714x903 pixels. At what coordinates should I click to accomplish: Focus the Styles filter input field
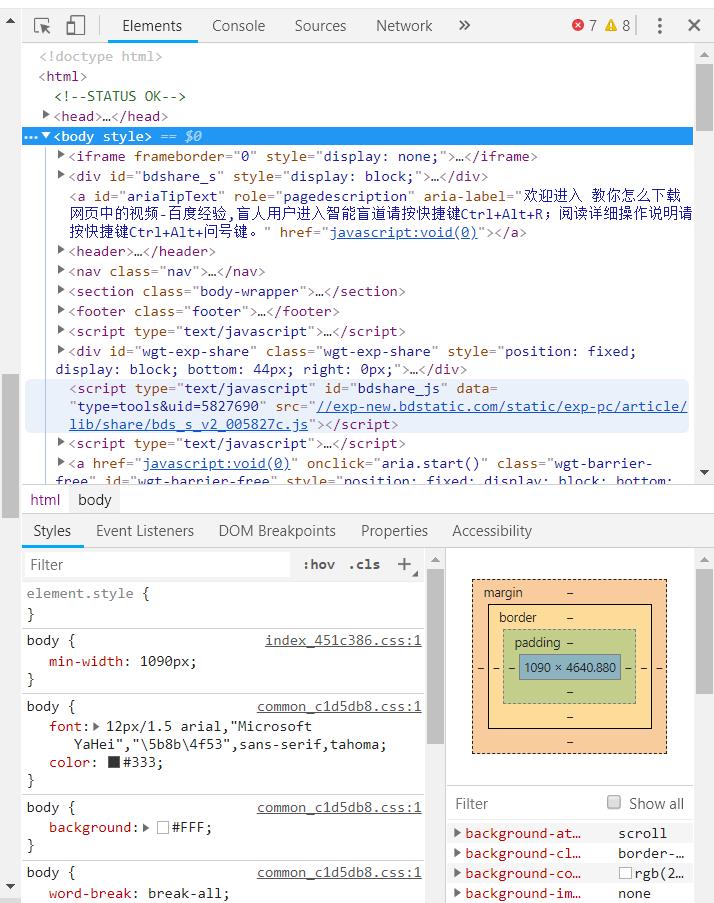[157, 564]
